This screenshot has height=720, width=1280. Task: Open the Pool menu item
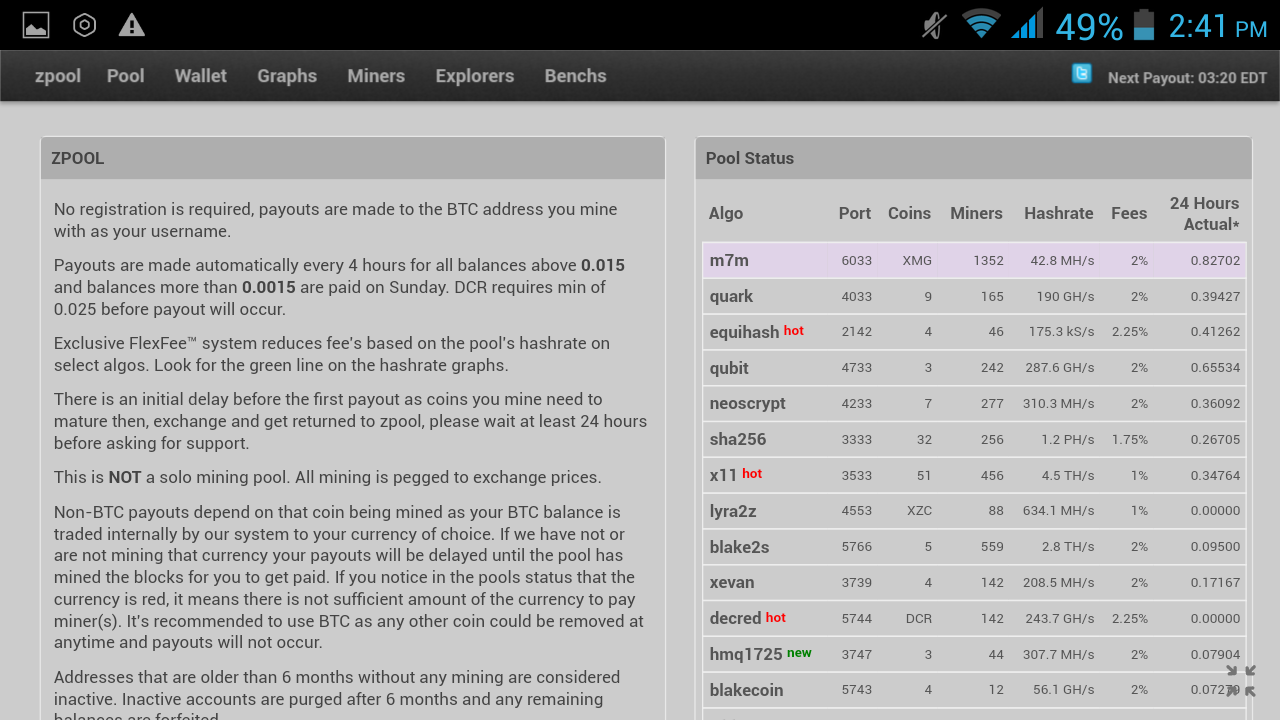coord(126,76)
